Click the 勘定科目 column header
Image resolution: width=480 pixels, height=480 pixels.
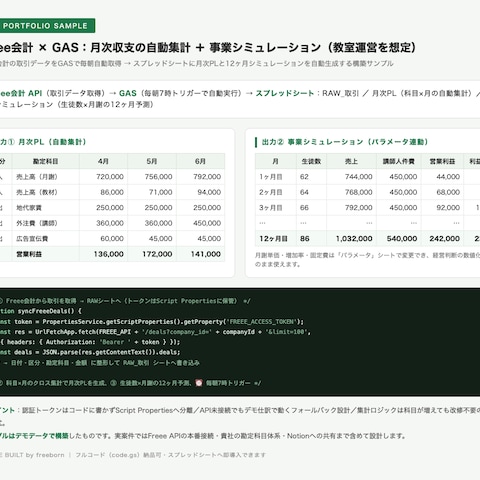(46, 161)
